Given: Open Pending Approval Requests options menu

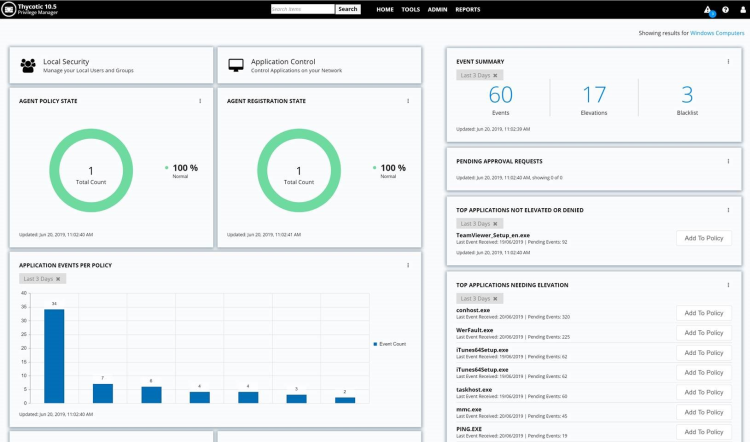Looking at the screenshot, I should [728, 160].
